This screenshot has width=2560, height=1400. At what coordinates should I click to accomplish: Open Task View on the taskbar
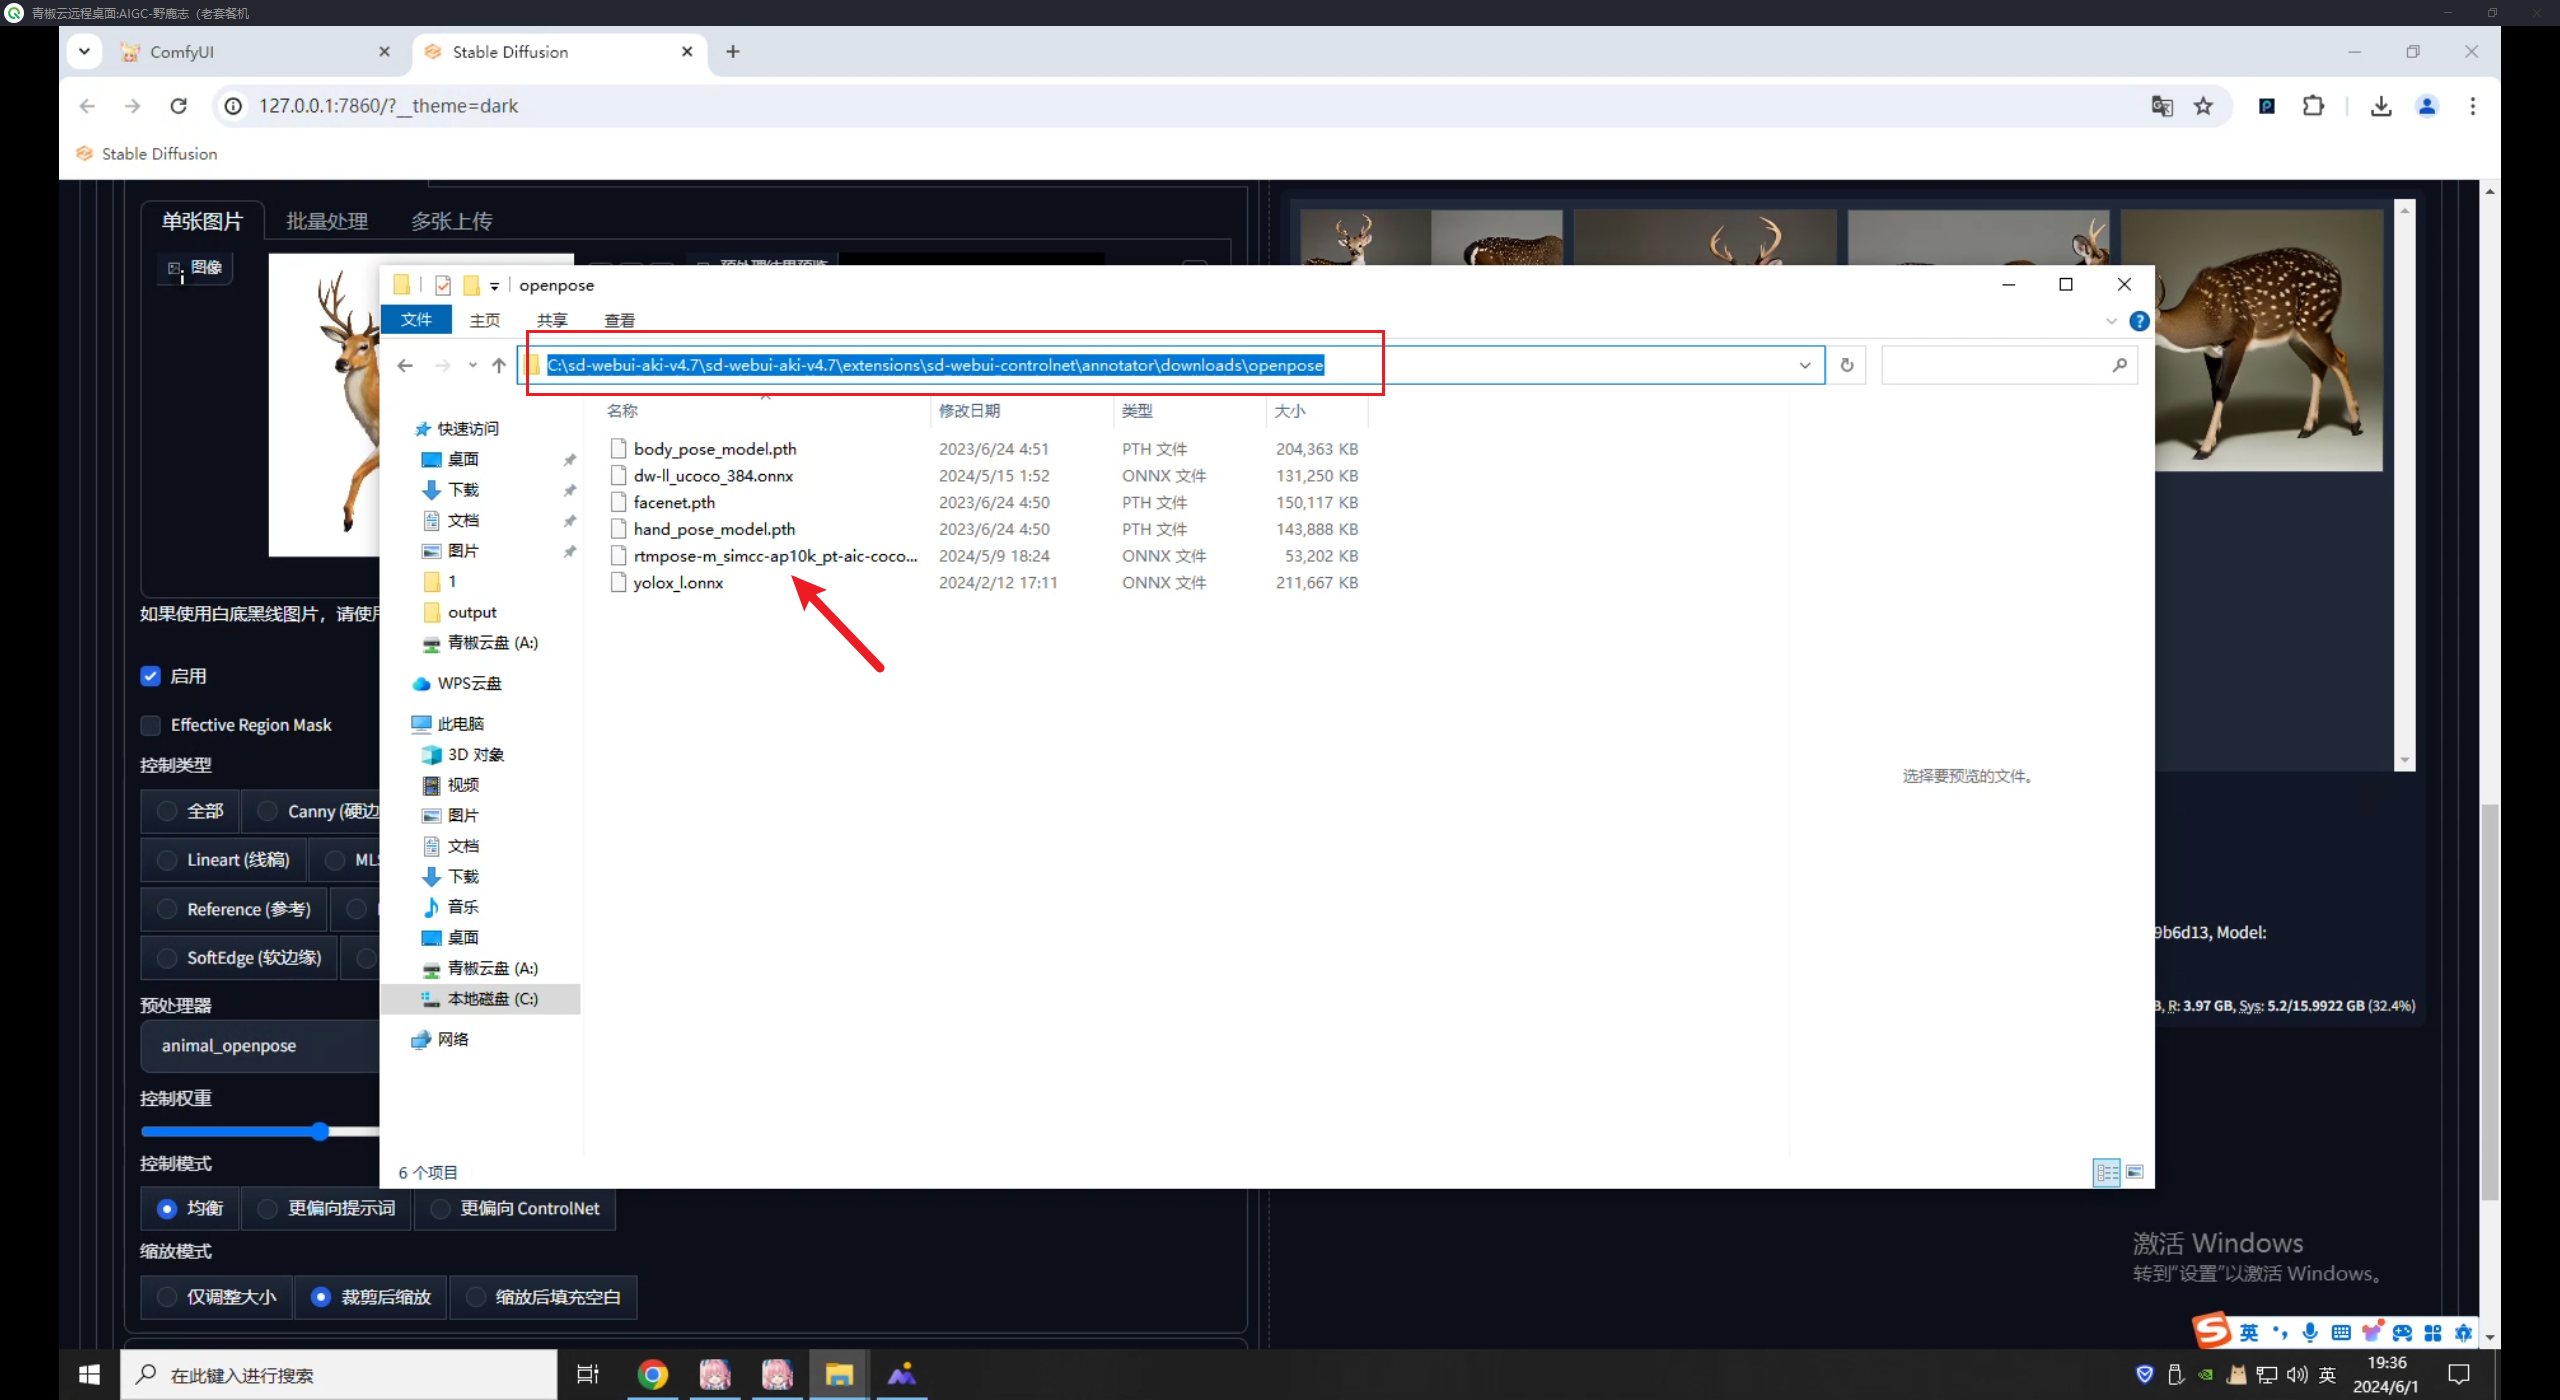click(x=588, y=1375)
